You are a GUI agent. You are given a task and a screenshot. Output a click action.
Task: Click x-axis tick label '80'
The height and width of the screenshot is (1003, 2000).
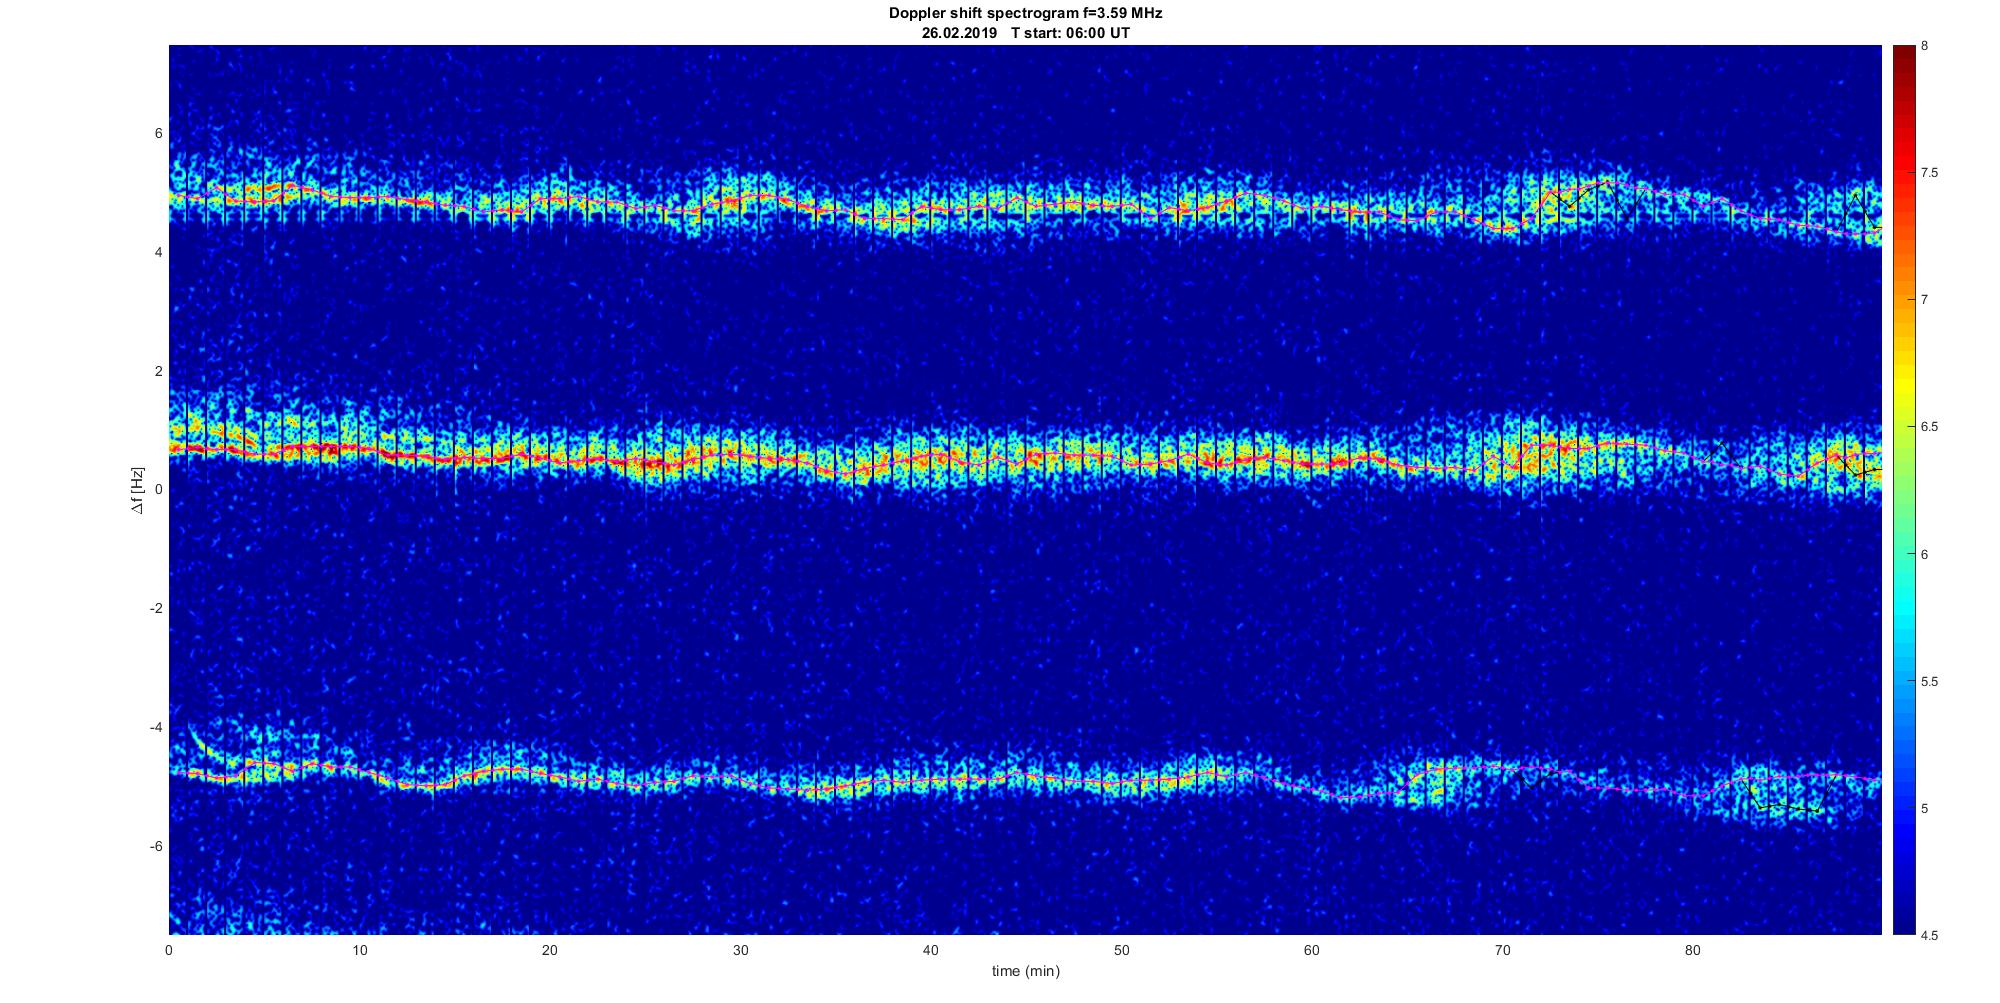pos(1693,950)
